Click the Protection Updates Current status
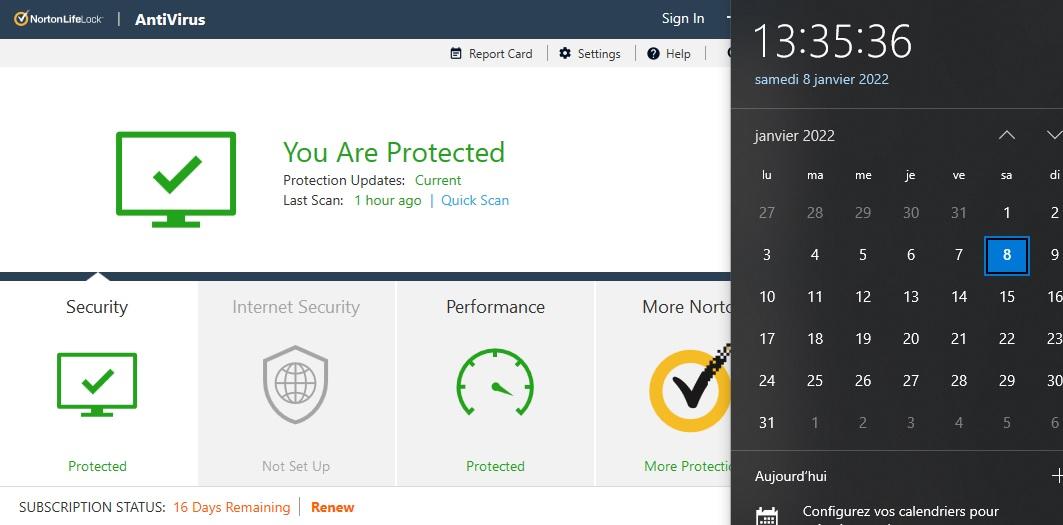 pyautogui.click(x=438, y=180)
